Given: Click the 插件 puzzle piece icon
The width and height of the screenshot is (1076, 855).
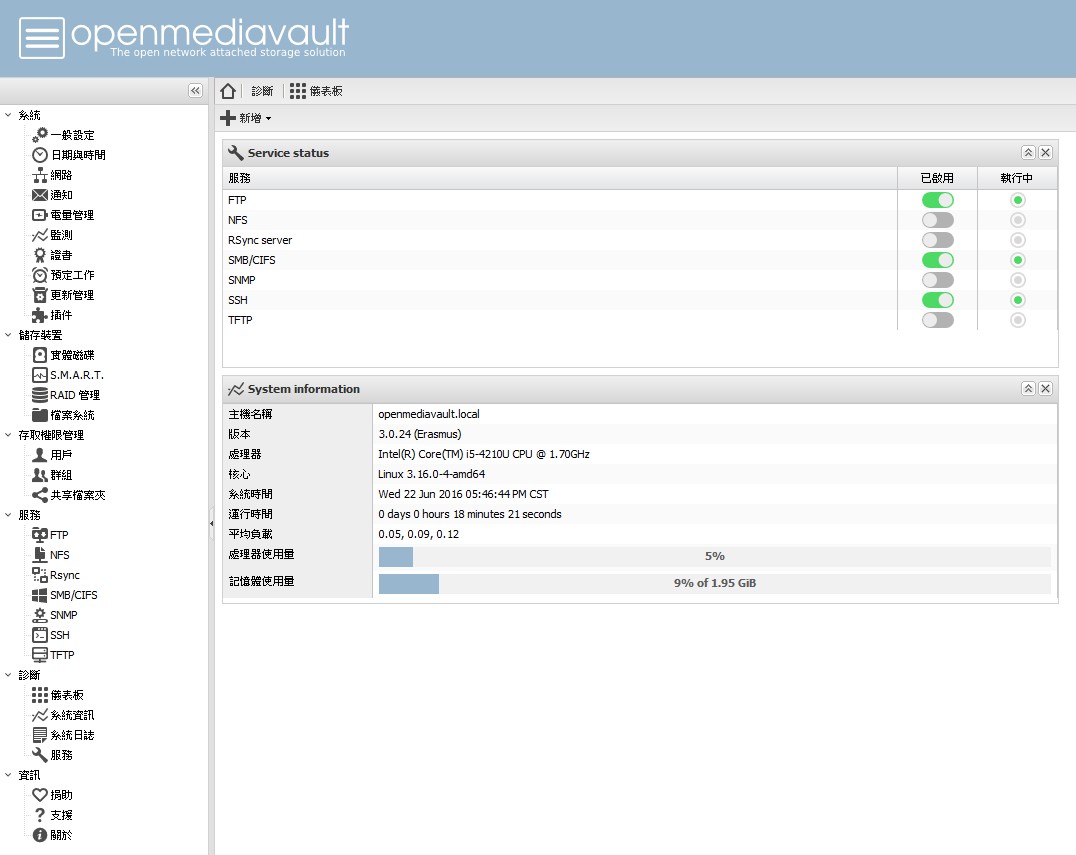Looking at the screenshot, I should [x=40, y=315].
